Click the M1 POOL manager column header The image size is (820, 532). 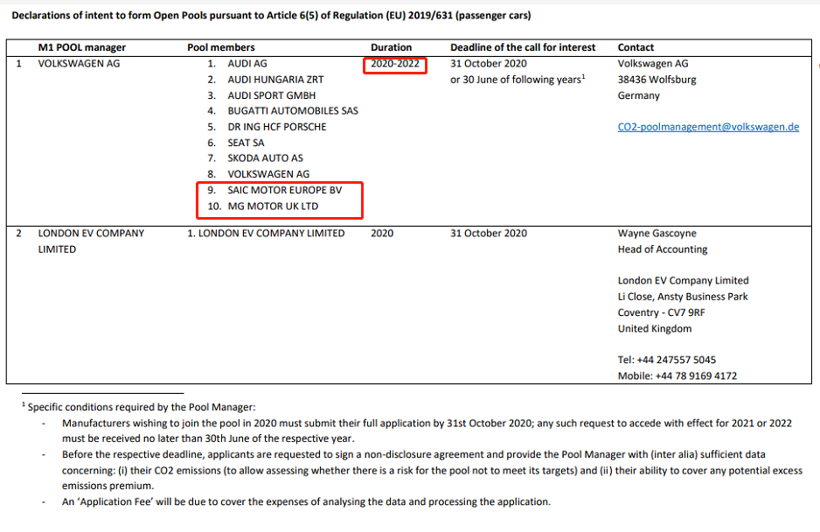pyautogui.click(x=80, y=47)
